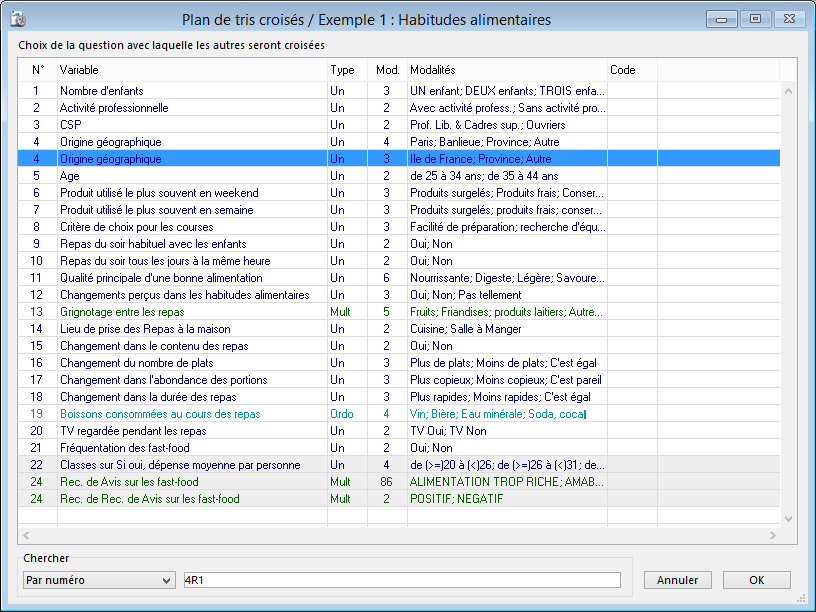Minimize the dialog window
The height and width of the screenshot is (612, 816).
pyautogui.click(x=721, y=19)
